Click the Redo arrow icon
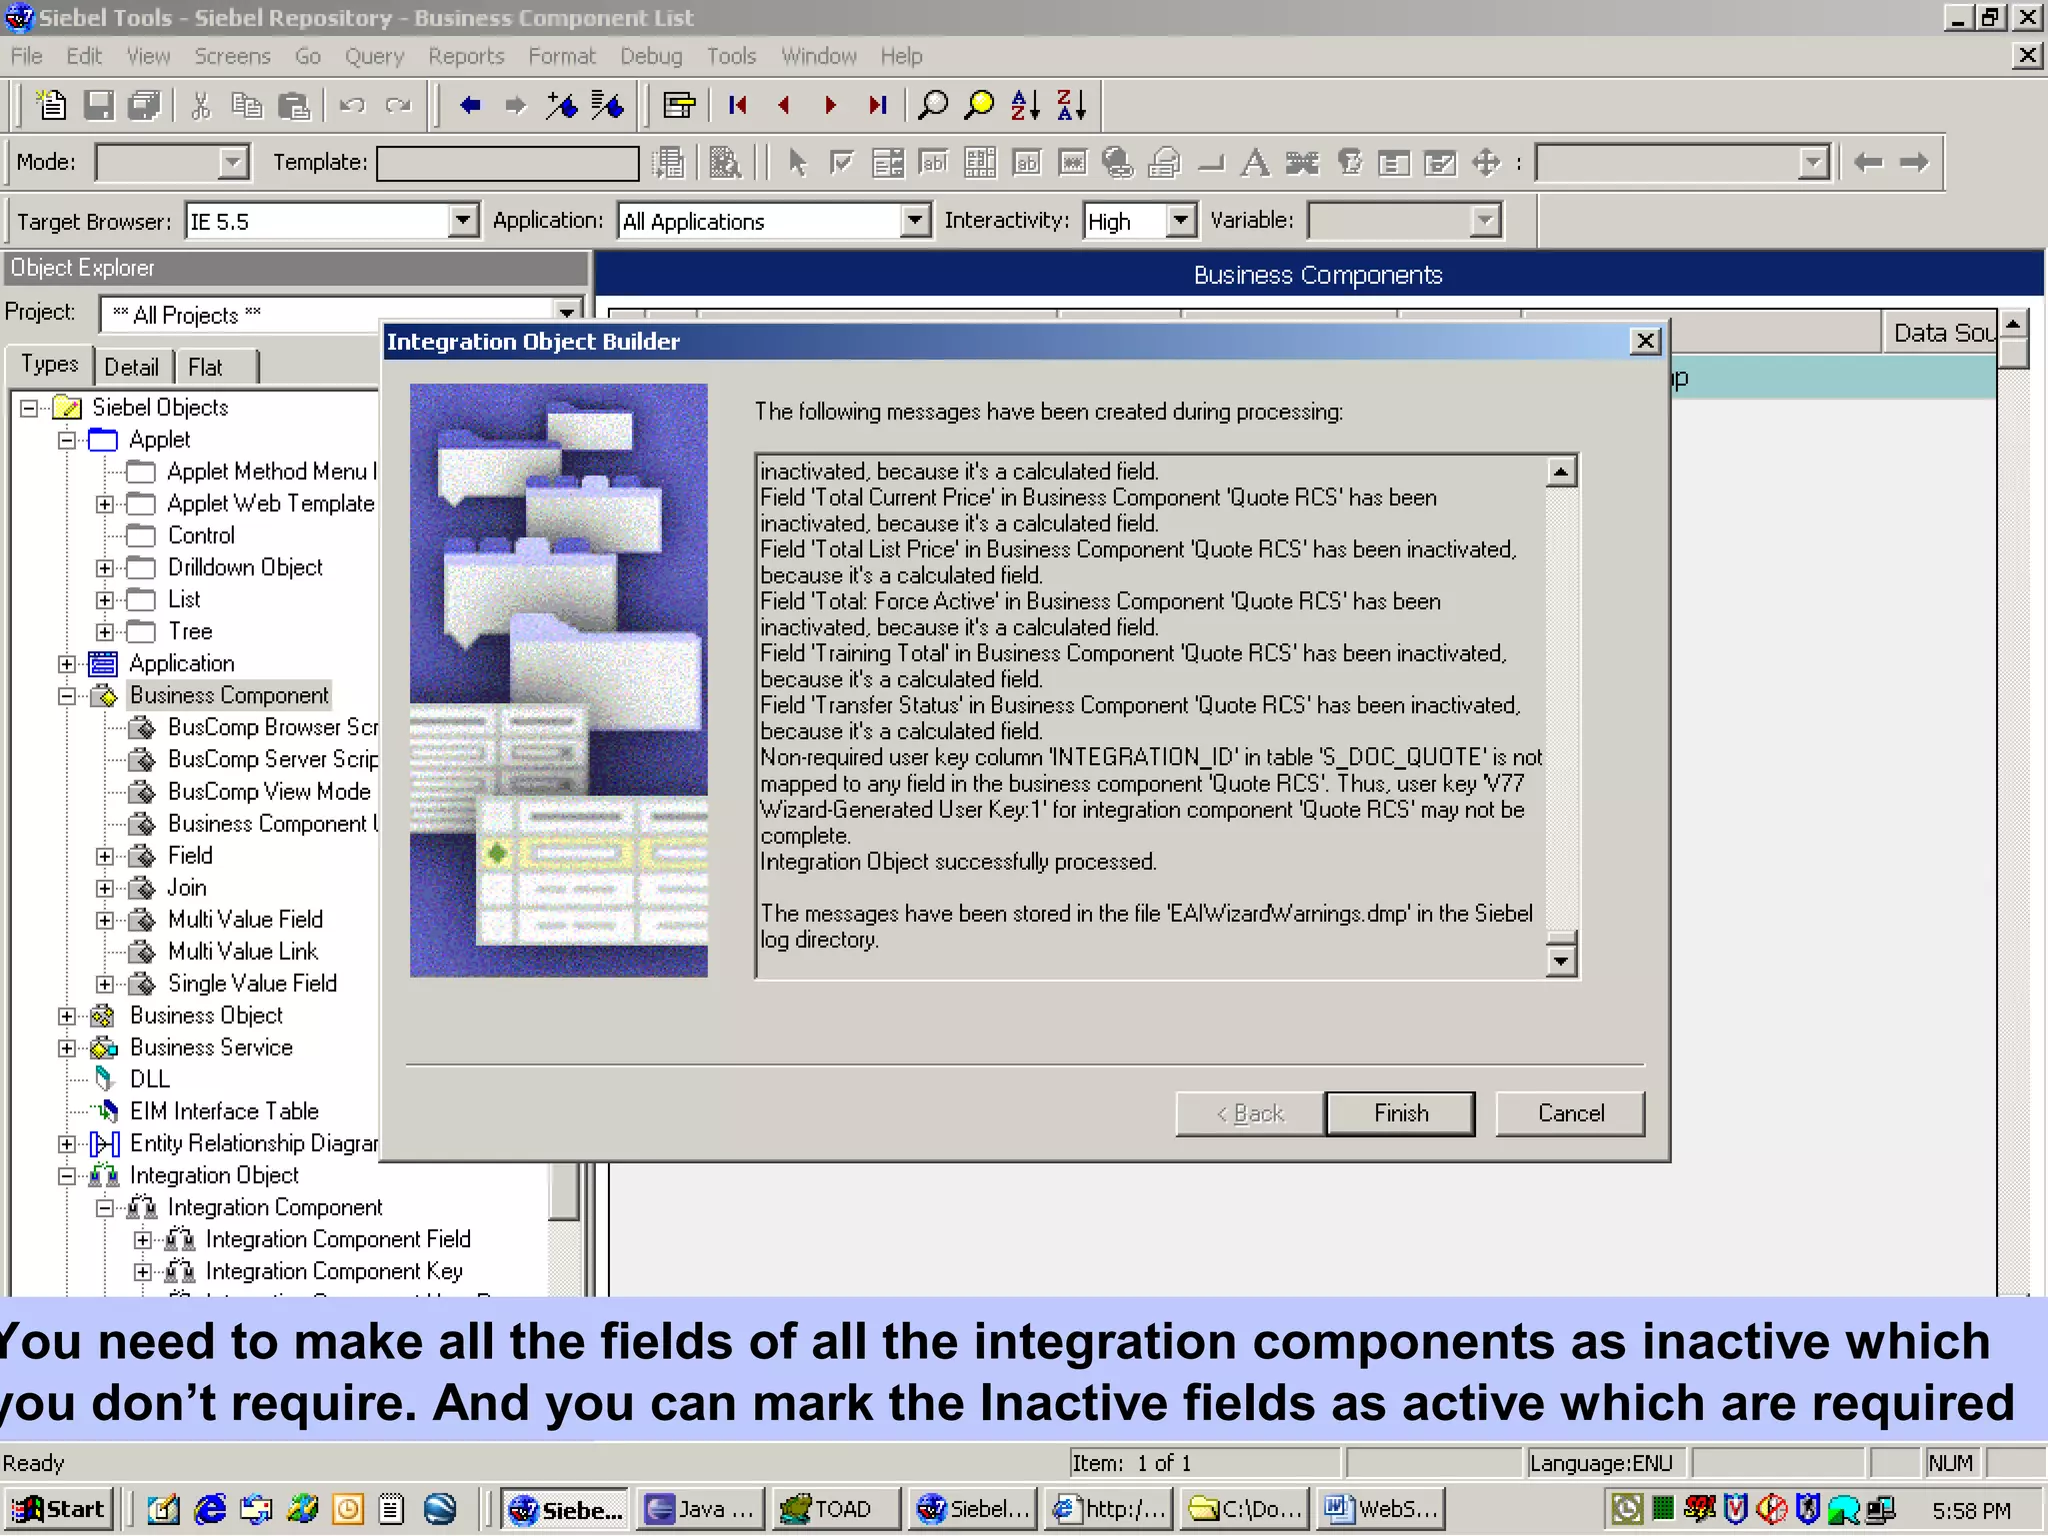The image size is (2048, 1536). 398,105
